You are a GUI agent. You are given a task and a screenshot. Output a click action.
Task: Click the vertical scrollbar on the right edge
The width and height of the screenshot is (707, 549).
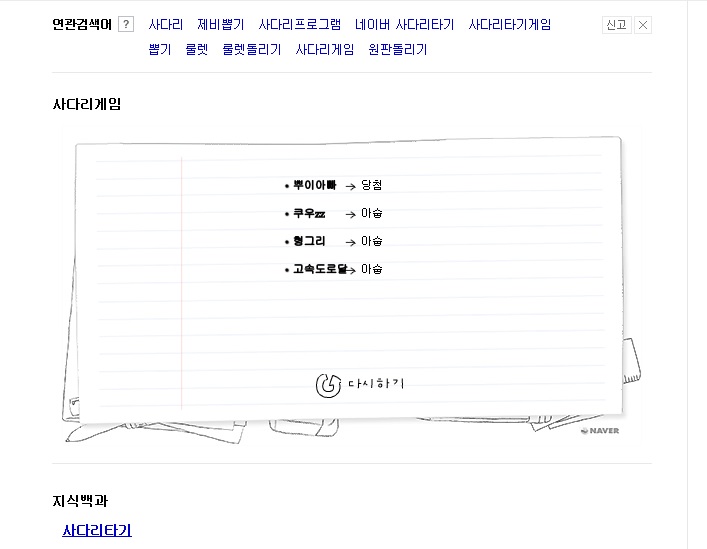point(696,274)
